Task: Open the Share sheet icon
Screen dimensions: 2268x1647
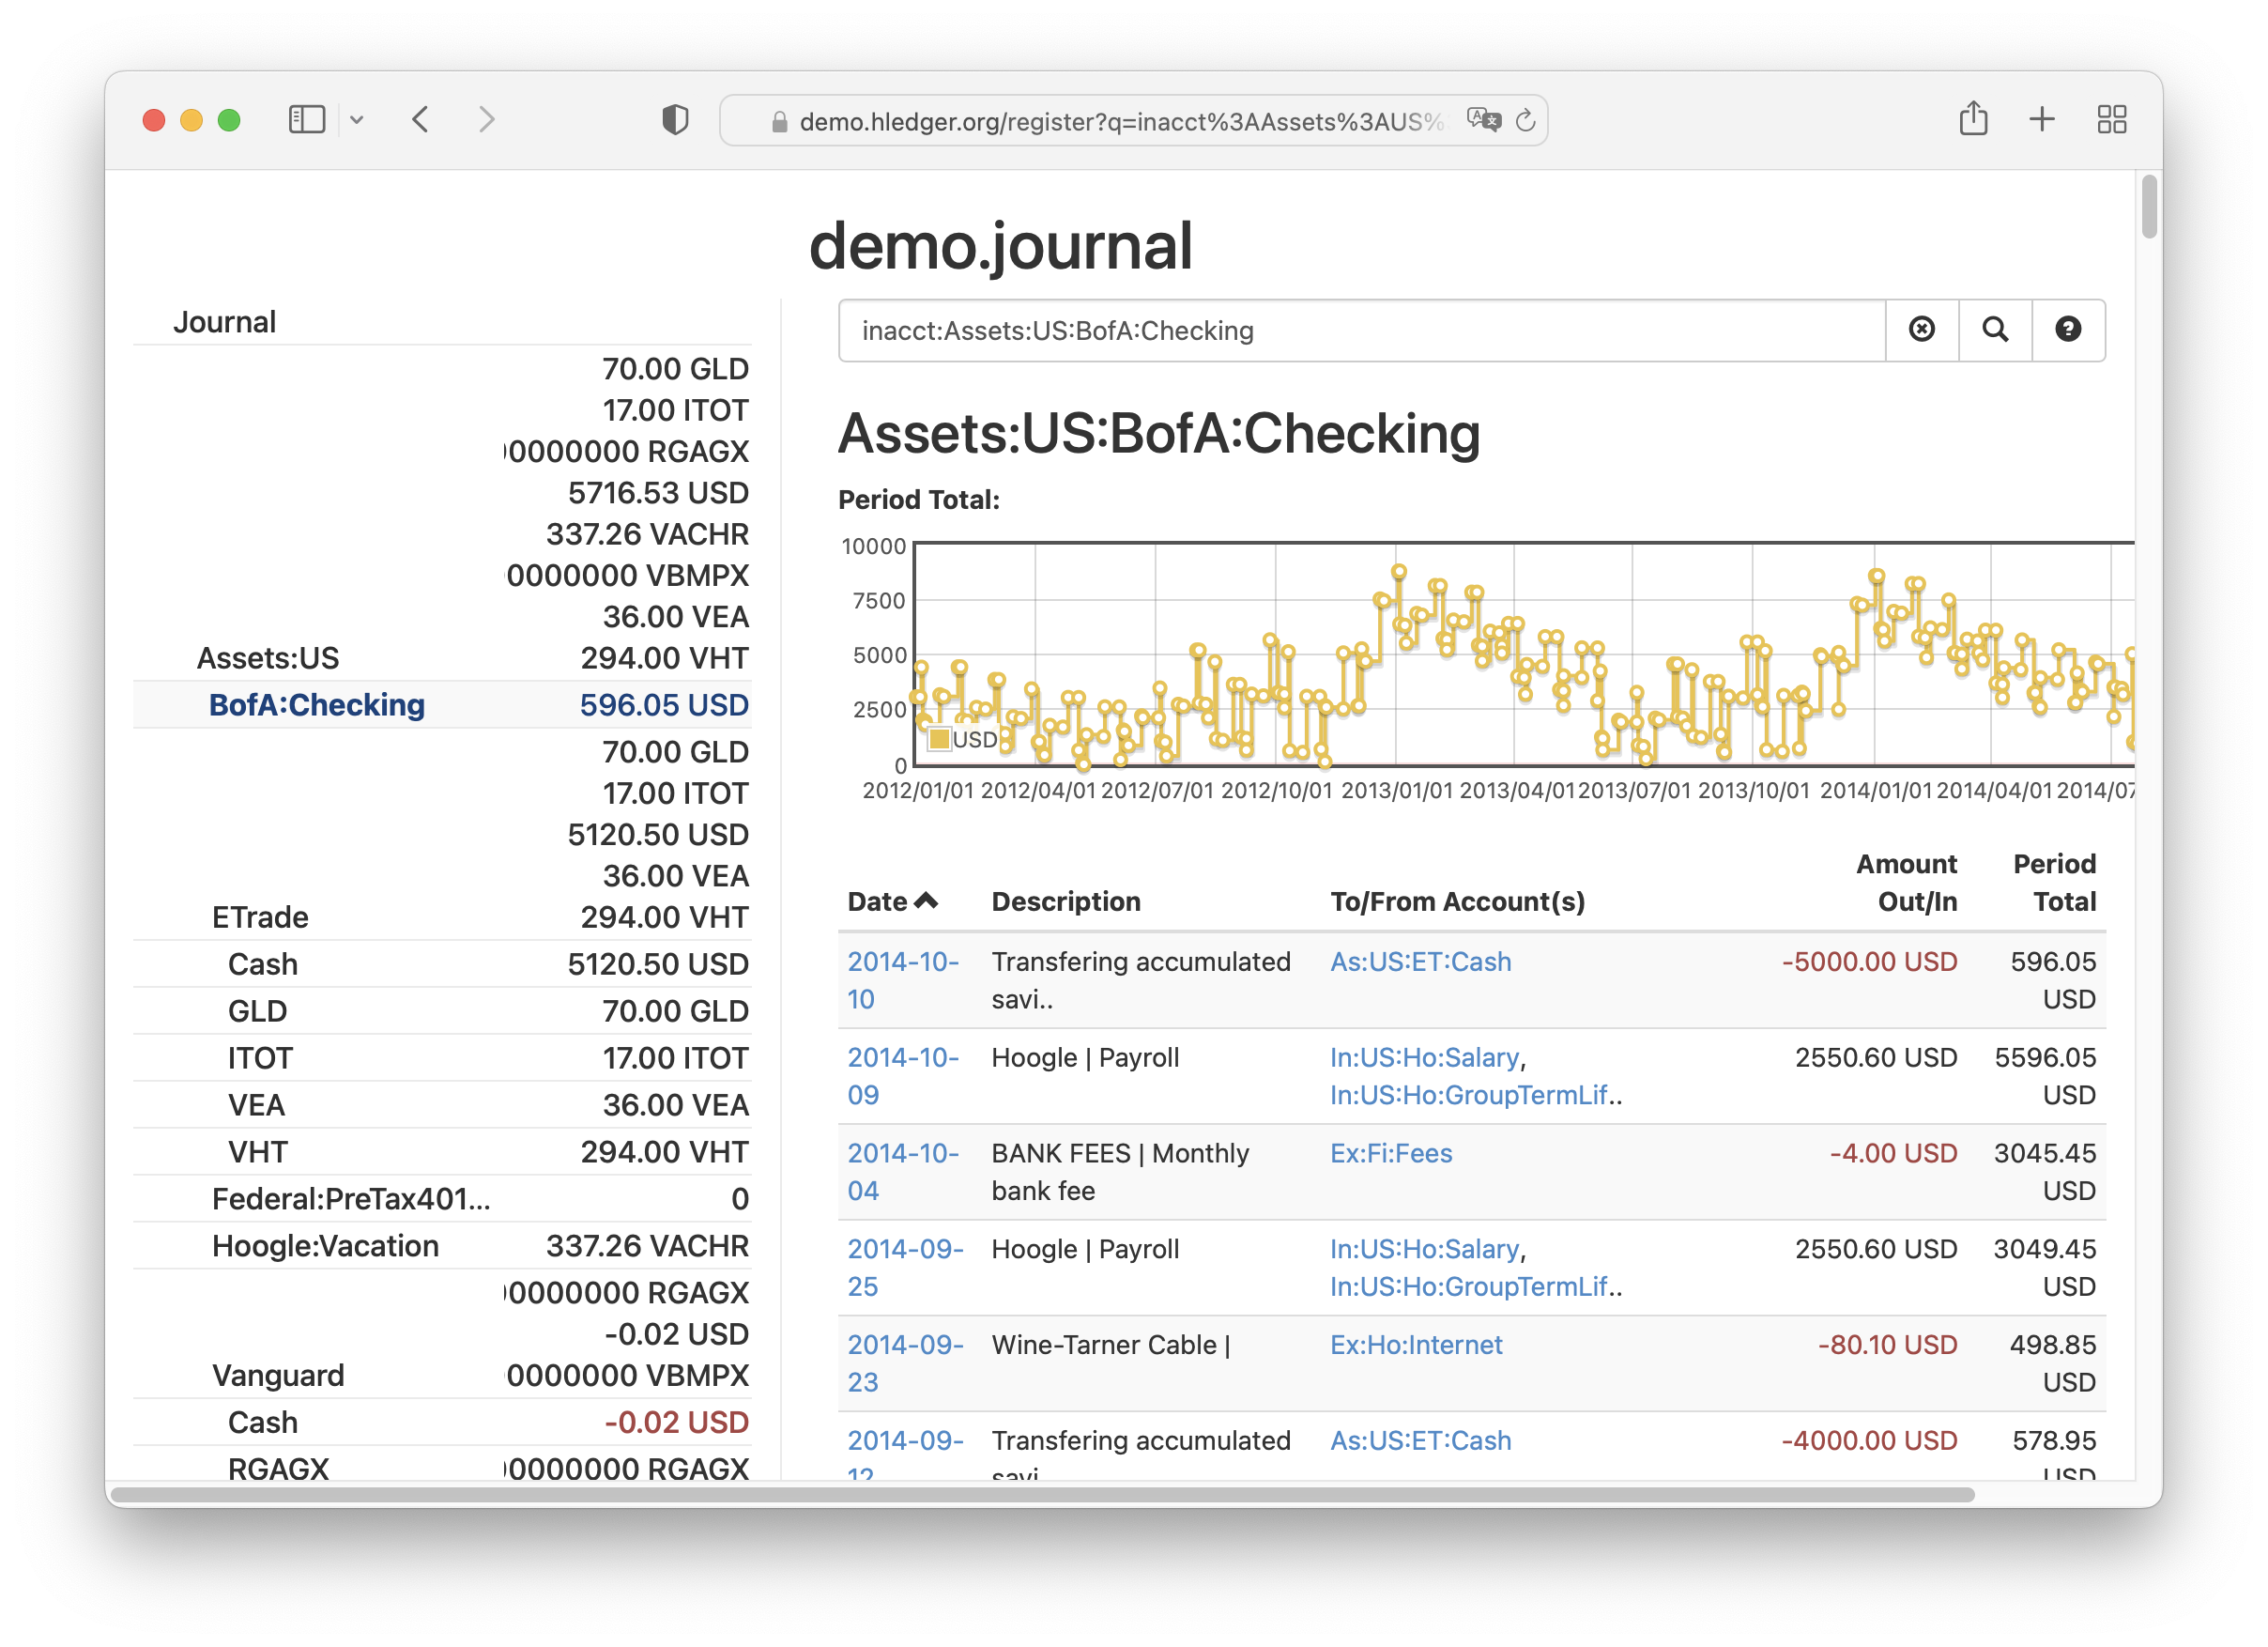Action: pos(1973,120)
